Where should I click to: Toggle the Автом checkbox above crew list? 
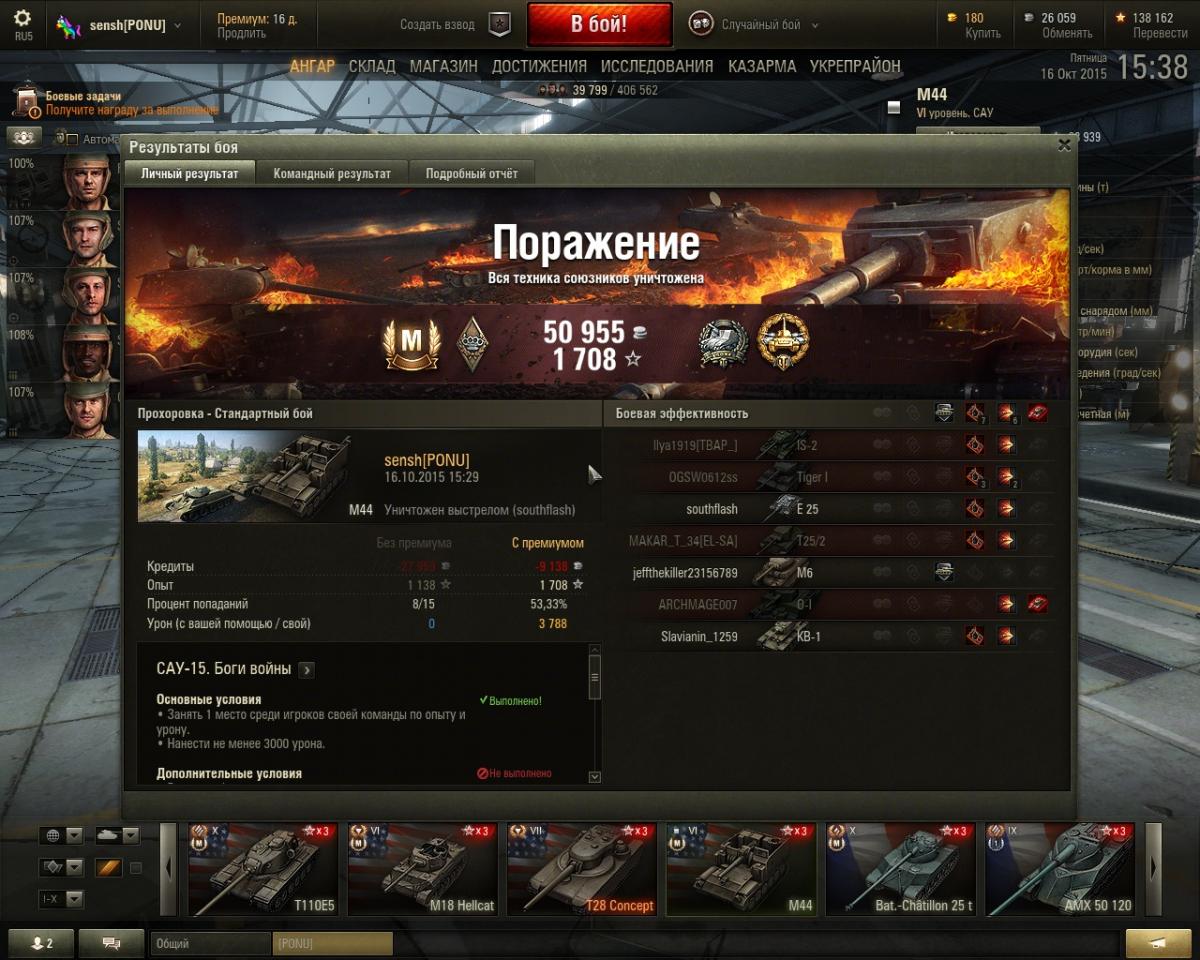click(72, 139)
